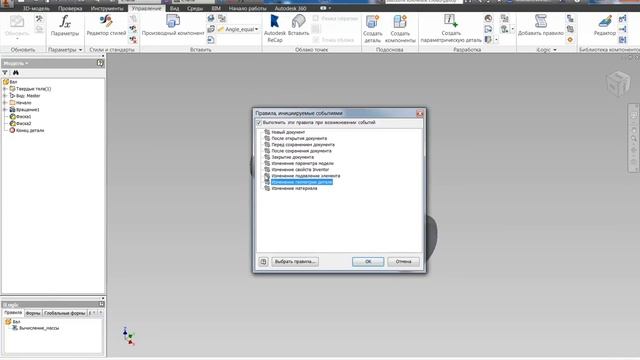This screenshot has width=640, height=360.
Task: Click the rule icon beside Новый документ
Action: tap(267, 132)
